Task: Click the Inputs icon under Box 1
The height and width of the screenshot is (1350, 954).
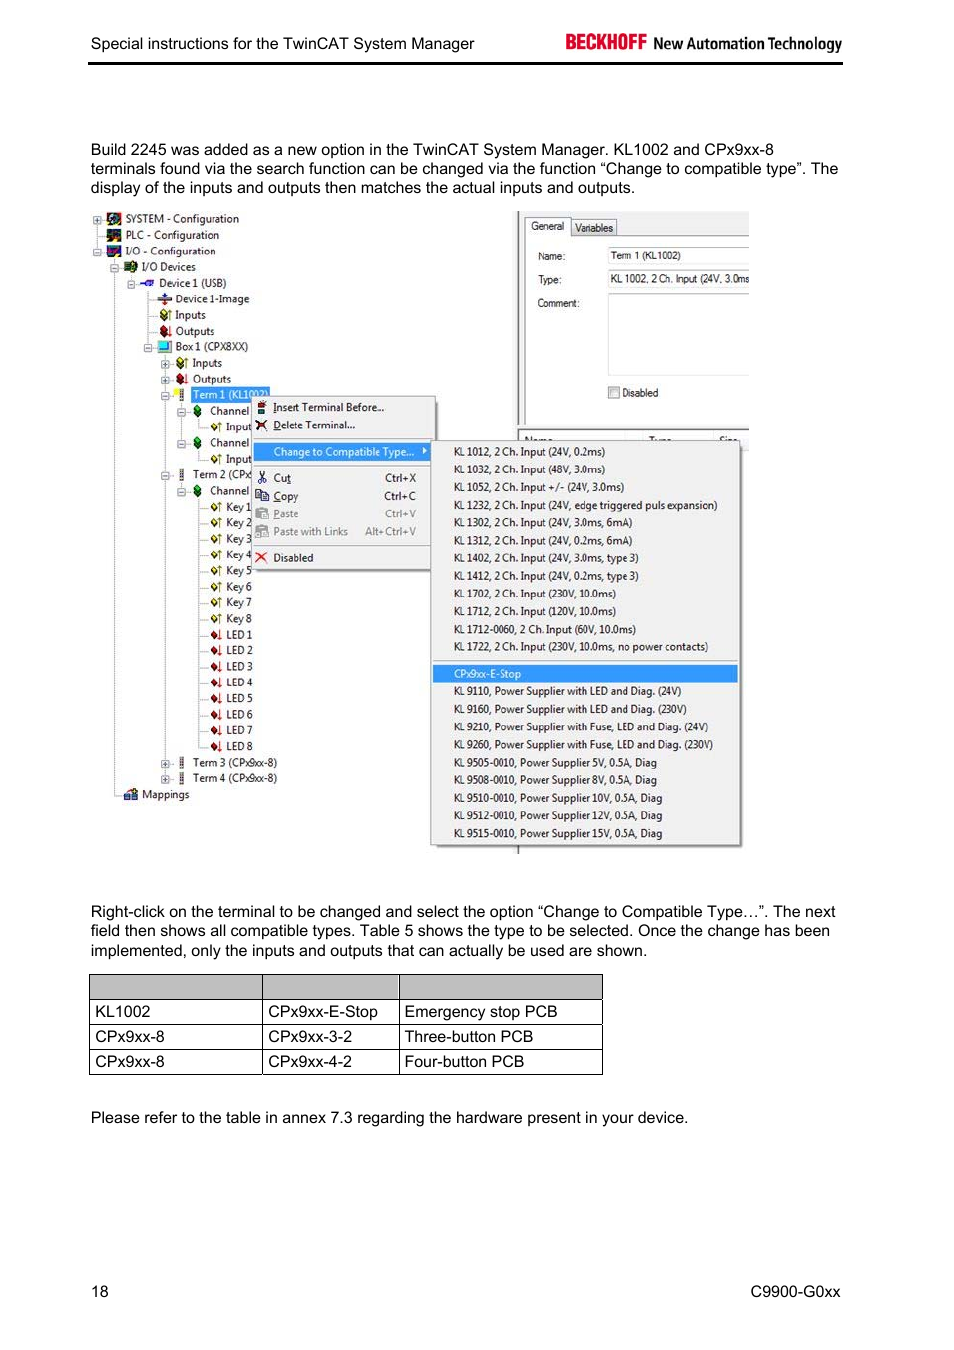Action: 182,363
